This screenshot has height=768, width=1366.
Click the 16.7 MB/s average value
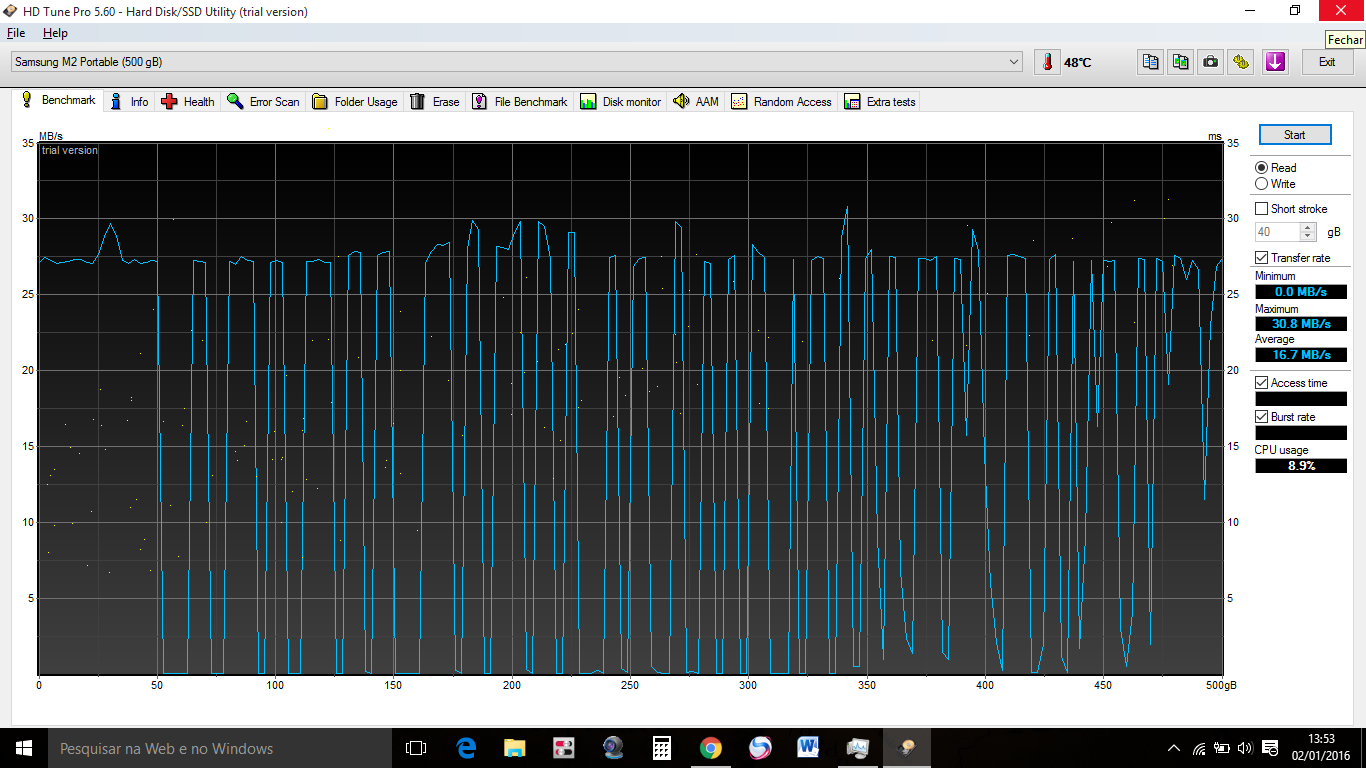1301,355
